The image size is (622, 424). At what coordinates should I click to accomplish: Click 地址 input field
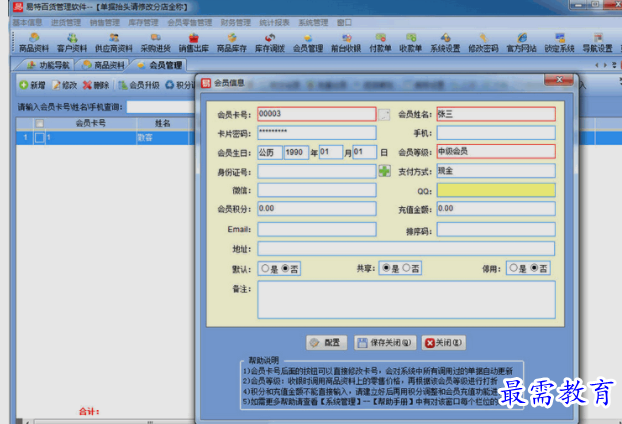coord(406,249)
